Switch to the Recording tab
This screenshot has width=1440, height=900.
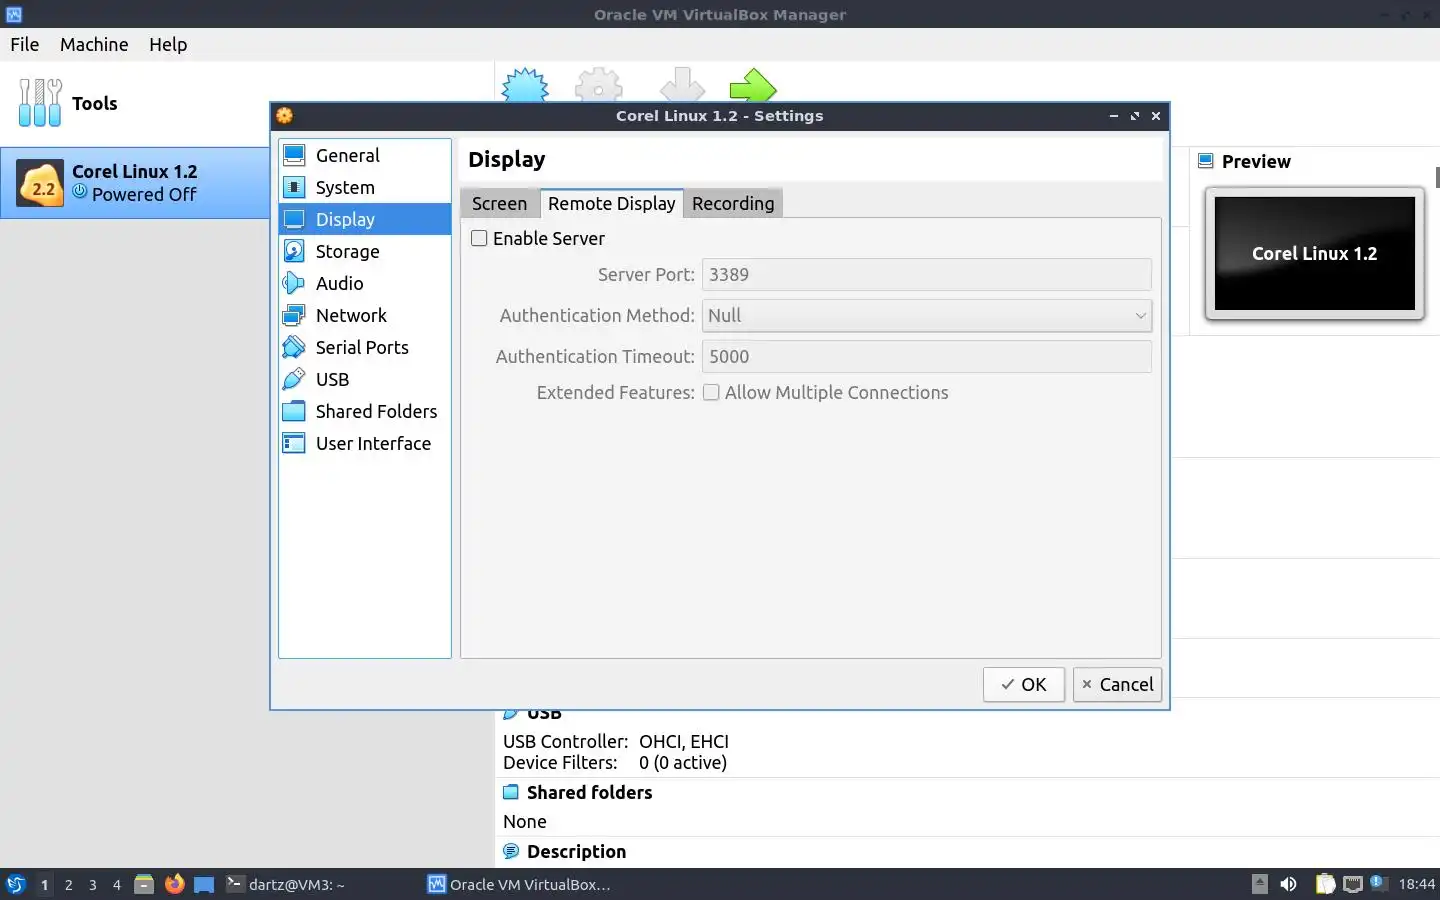tap(733, 203)
